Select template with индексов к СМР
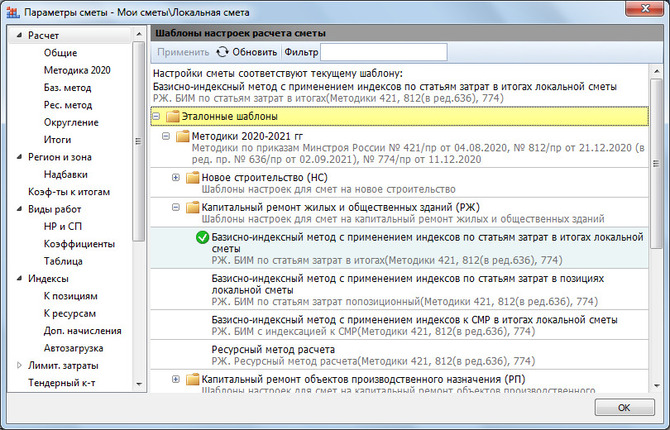 point(399,325)
